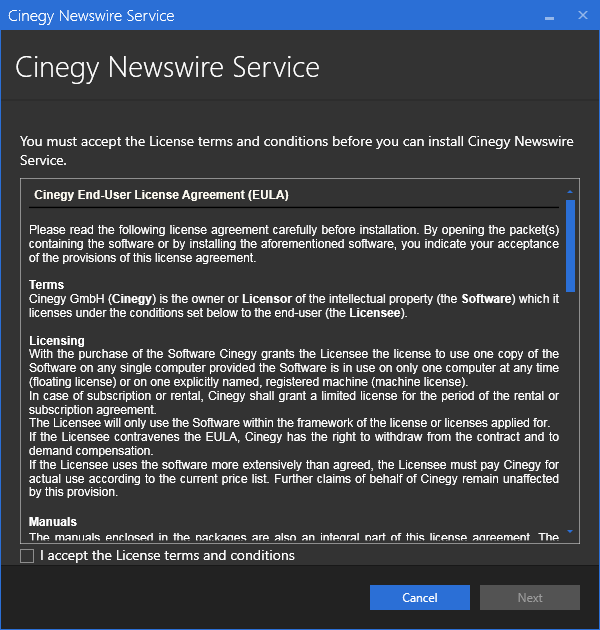This screenshot has width=600, height=630.
Task: Click the large Cinegy Newswire Service title
Action: [167, 67]
